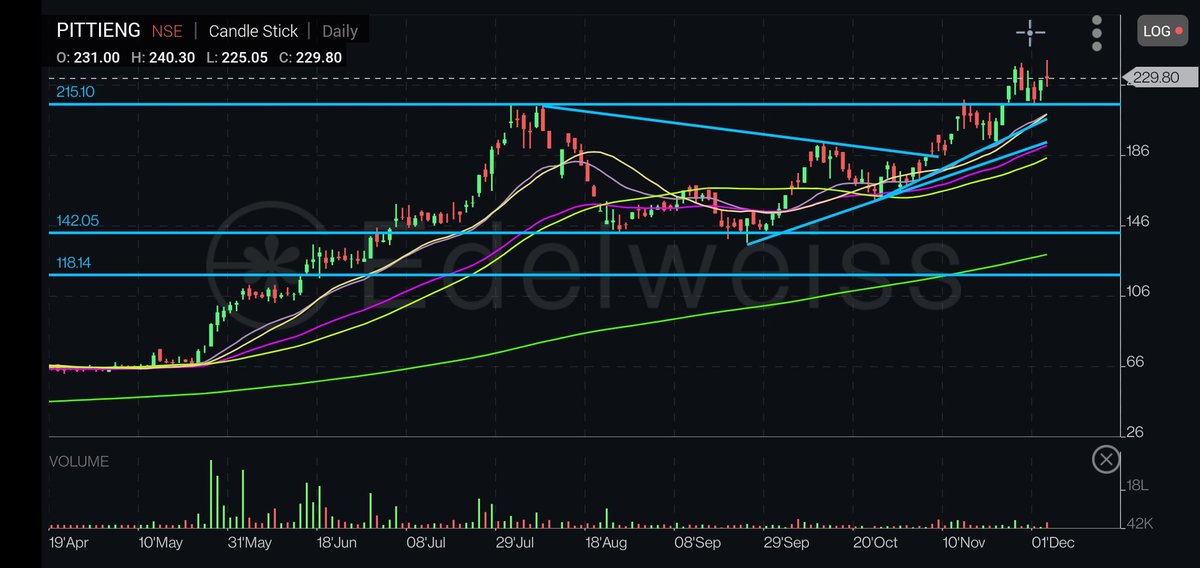Click the 106 price axis label

coord(1139,291)
